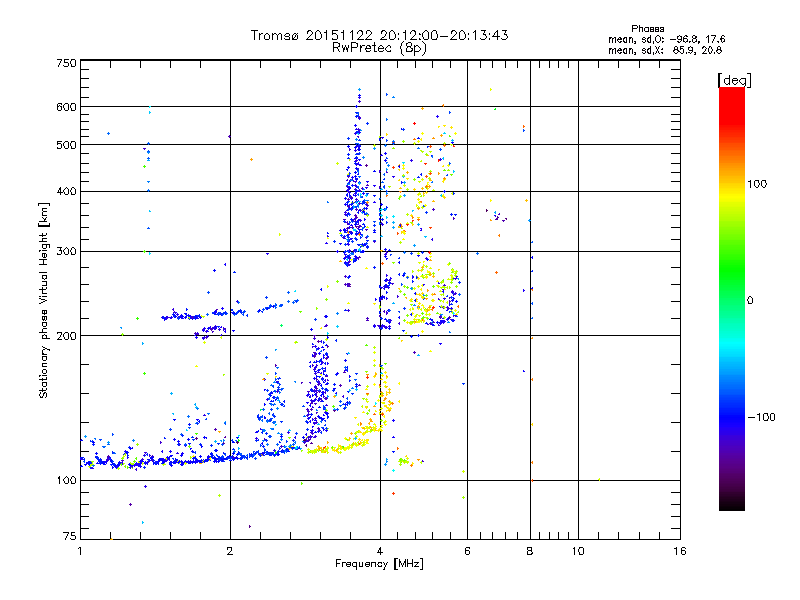Screen dimensions: 800x600
Task: Click the '75' km height tick label
Action: tap(70, 536)
